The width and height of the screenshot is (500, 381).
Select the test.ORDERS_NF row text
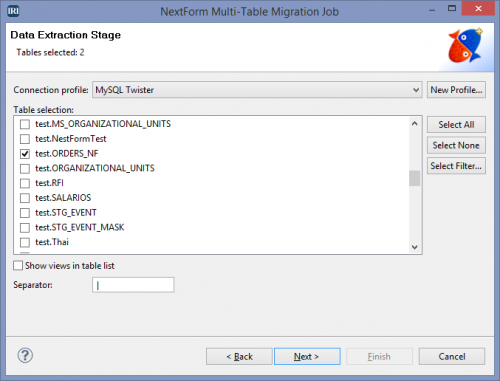point(67,154)
